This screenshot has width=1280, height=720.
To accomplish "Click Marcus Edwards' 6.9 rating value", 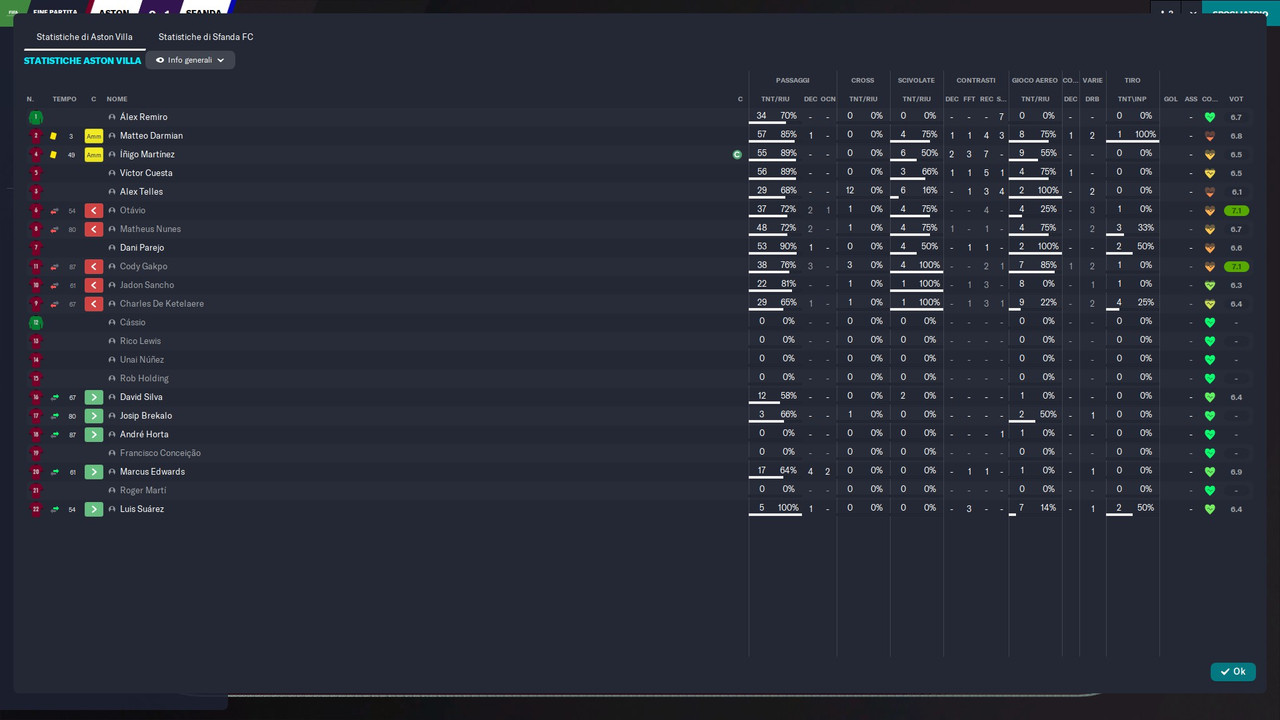I will 1236,472.
